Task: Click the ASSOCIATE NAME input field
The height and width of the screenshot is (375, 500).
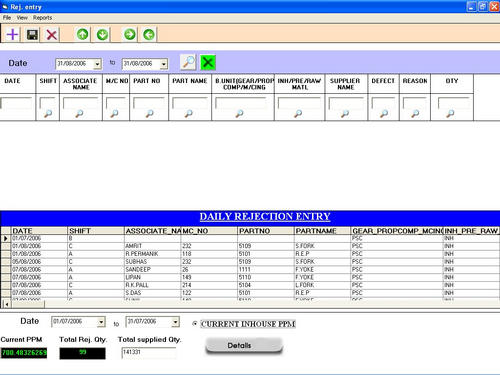Action: pos(81,103)
